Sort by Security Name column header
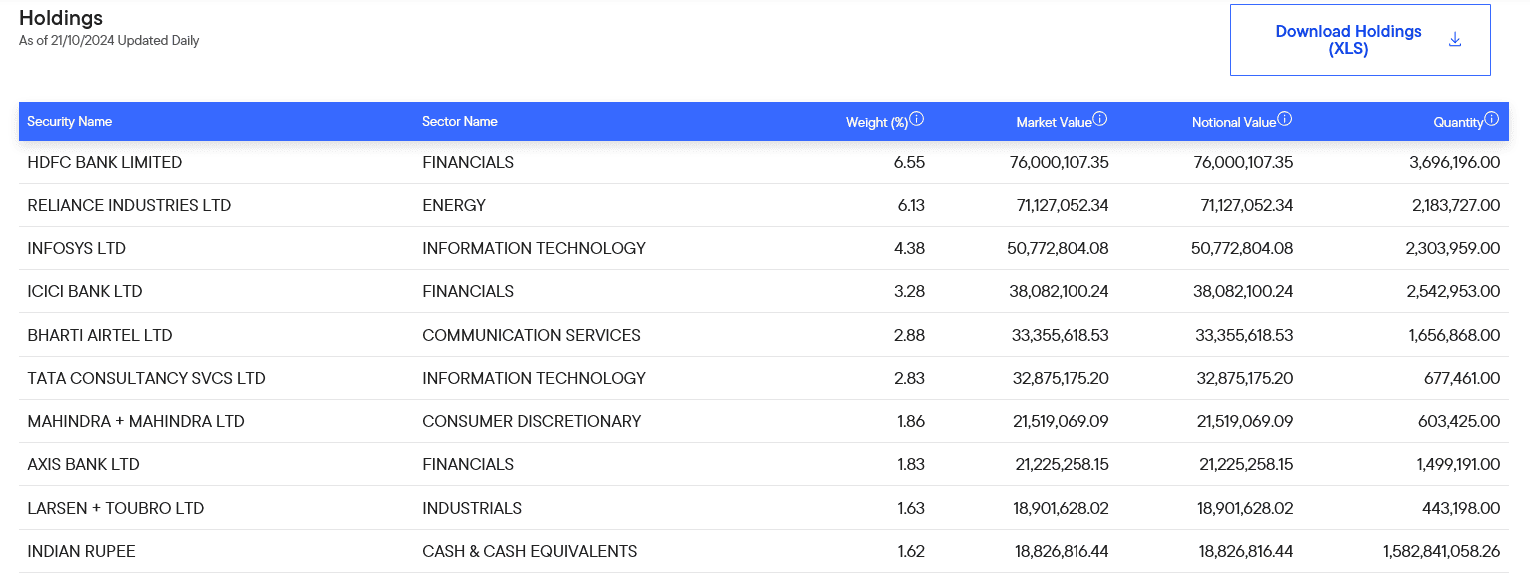This screenshot has width=1531, height=584. pos(70,122)
